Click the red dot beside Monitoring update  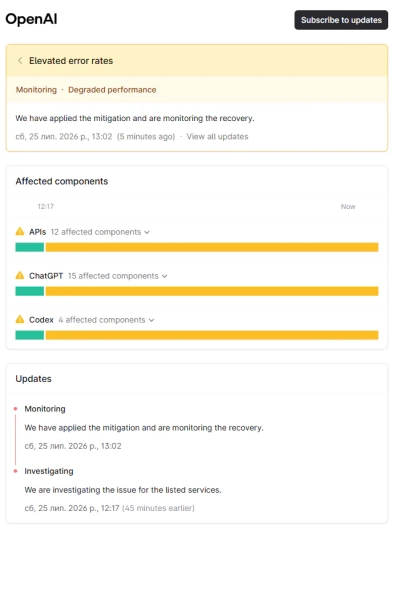click(15, 409)
